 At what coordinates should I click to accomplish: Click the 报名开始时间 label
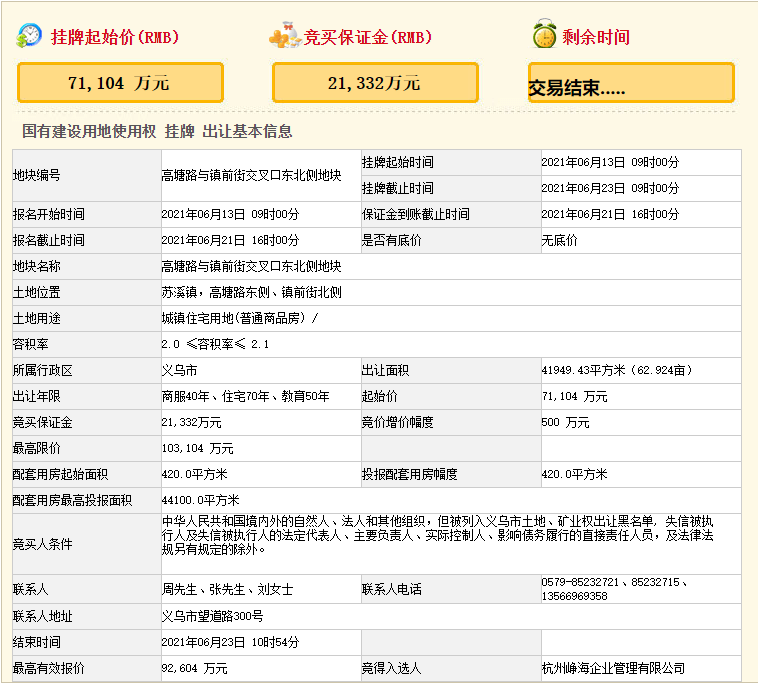click(49, 215)
